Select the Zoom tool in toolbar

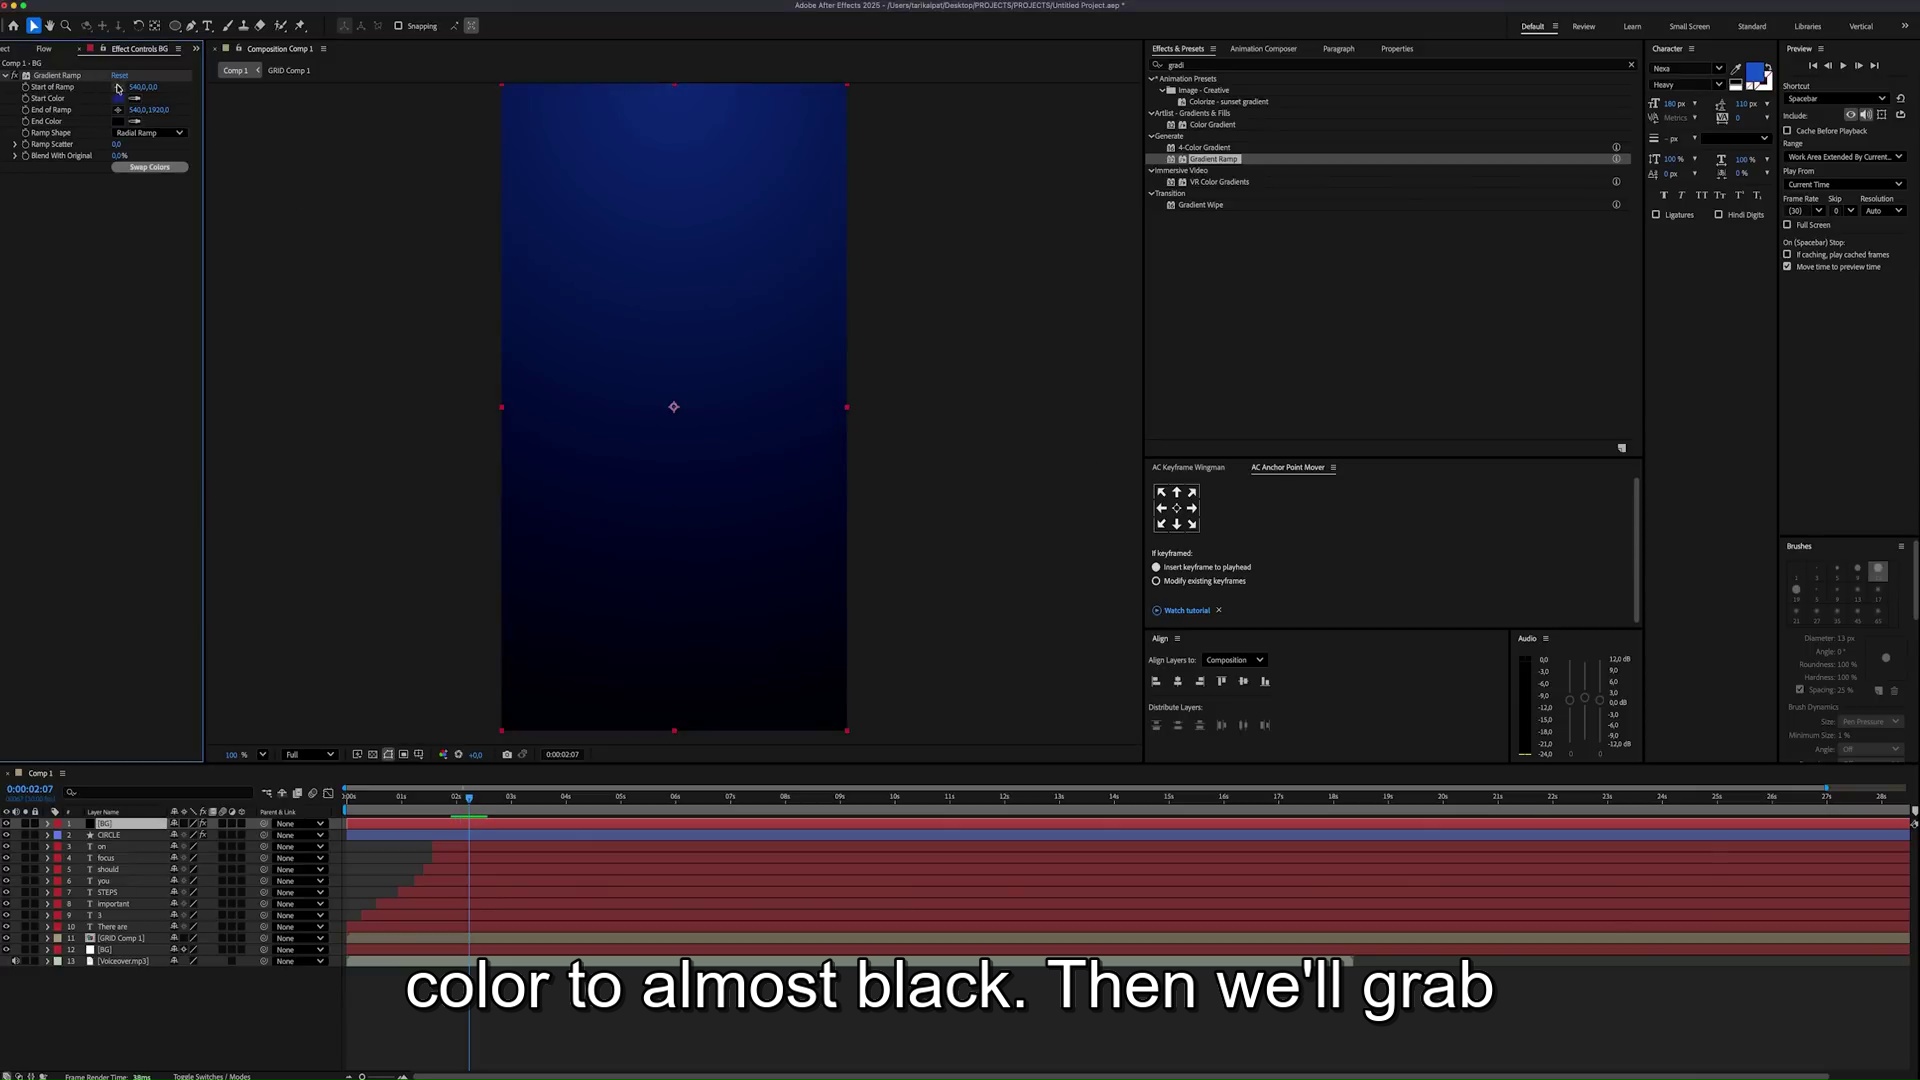(x=66, y=26)
